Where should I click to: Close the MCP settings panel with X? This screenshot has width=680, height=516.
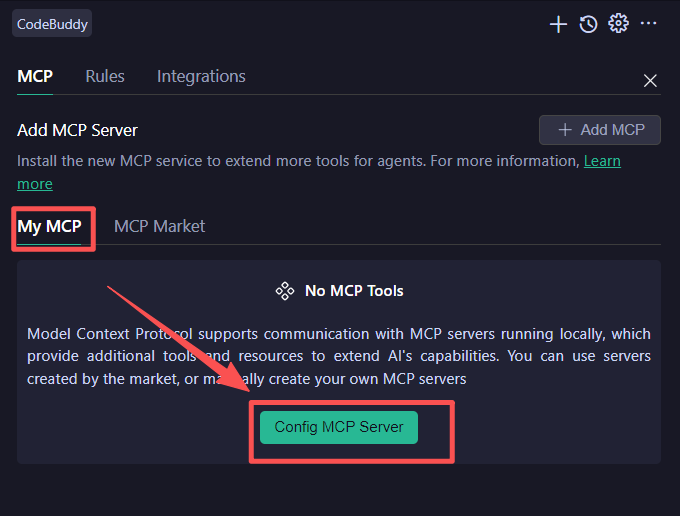[x=650, y=81]
